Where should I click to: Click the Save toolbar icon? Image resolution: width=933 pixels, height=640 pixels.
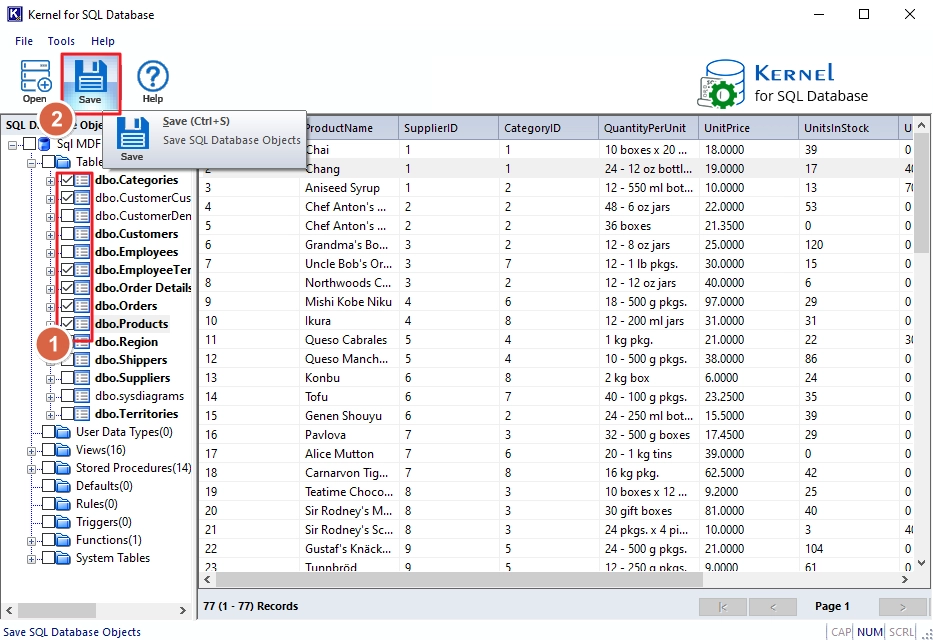[x=90, y=83]
